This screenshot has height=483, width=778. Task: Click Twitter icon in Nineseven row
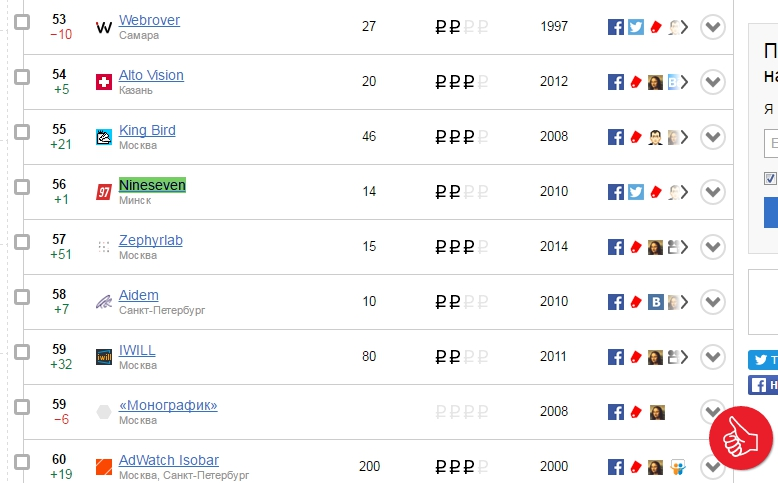click(x=636, y=192)
